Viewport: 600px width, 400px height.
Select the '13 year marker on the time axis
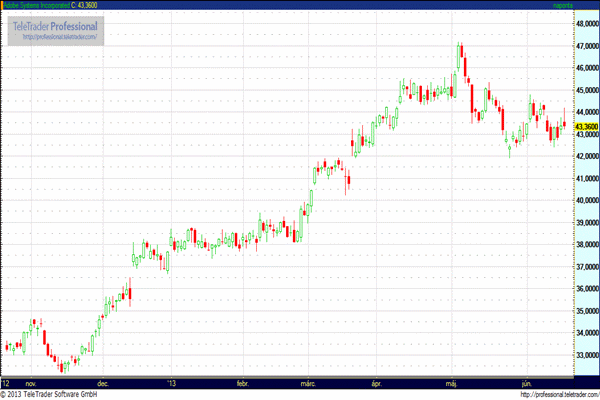point(171,382)
